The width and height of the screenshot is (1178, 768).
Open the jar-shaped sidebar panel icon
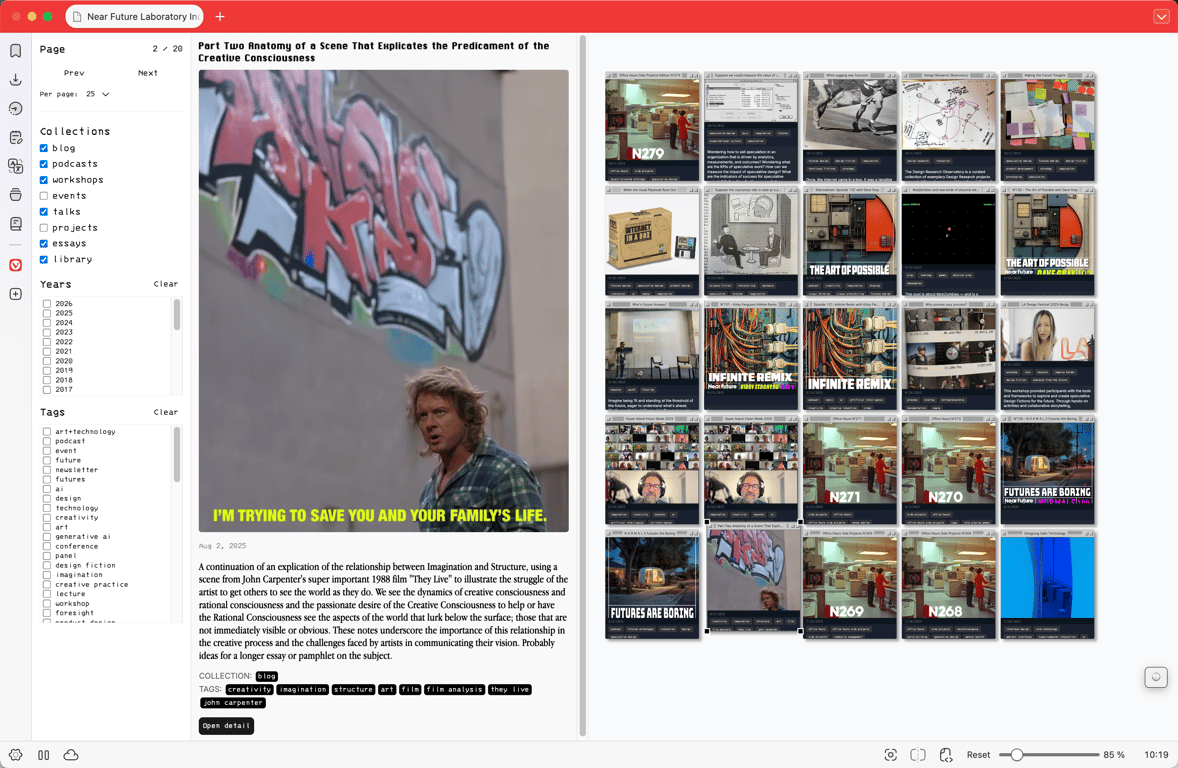[15, 195]
